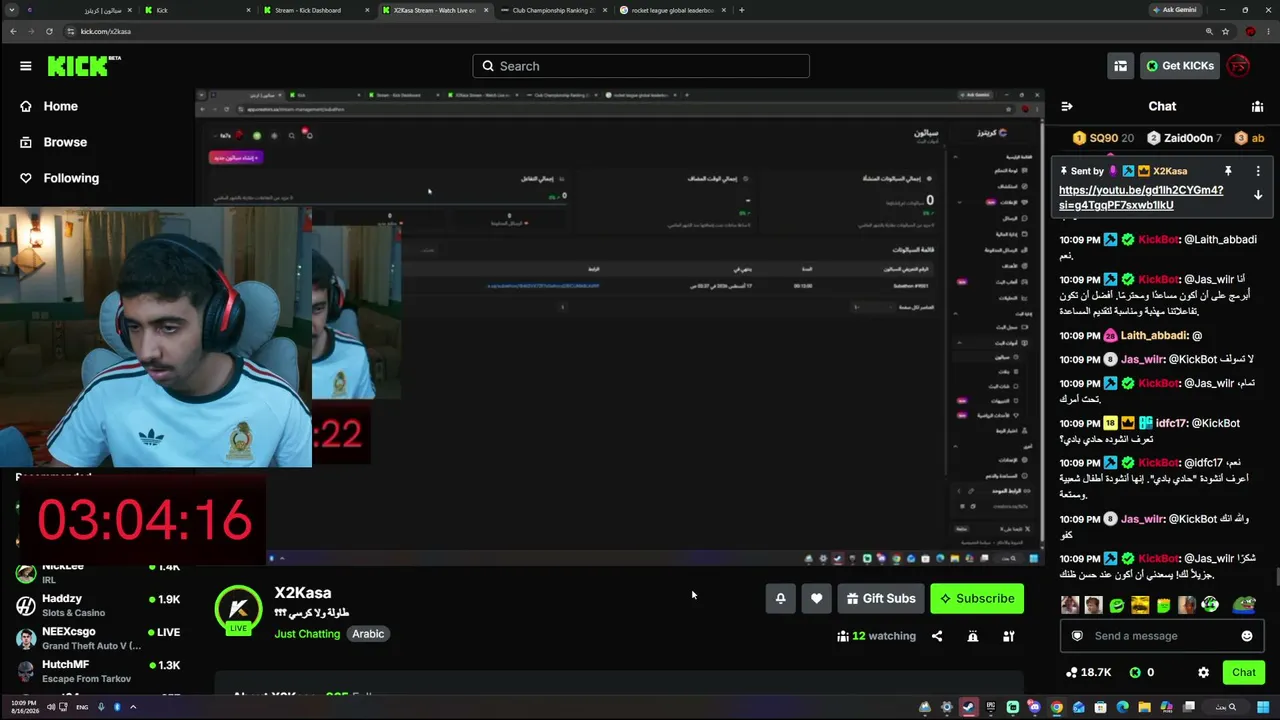Follow X2Kasa with the heart button
This screenshot has width=1280, height=720.
[x=816, y=598]
